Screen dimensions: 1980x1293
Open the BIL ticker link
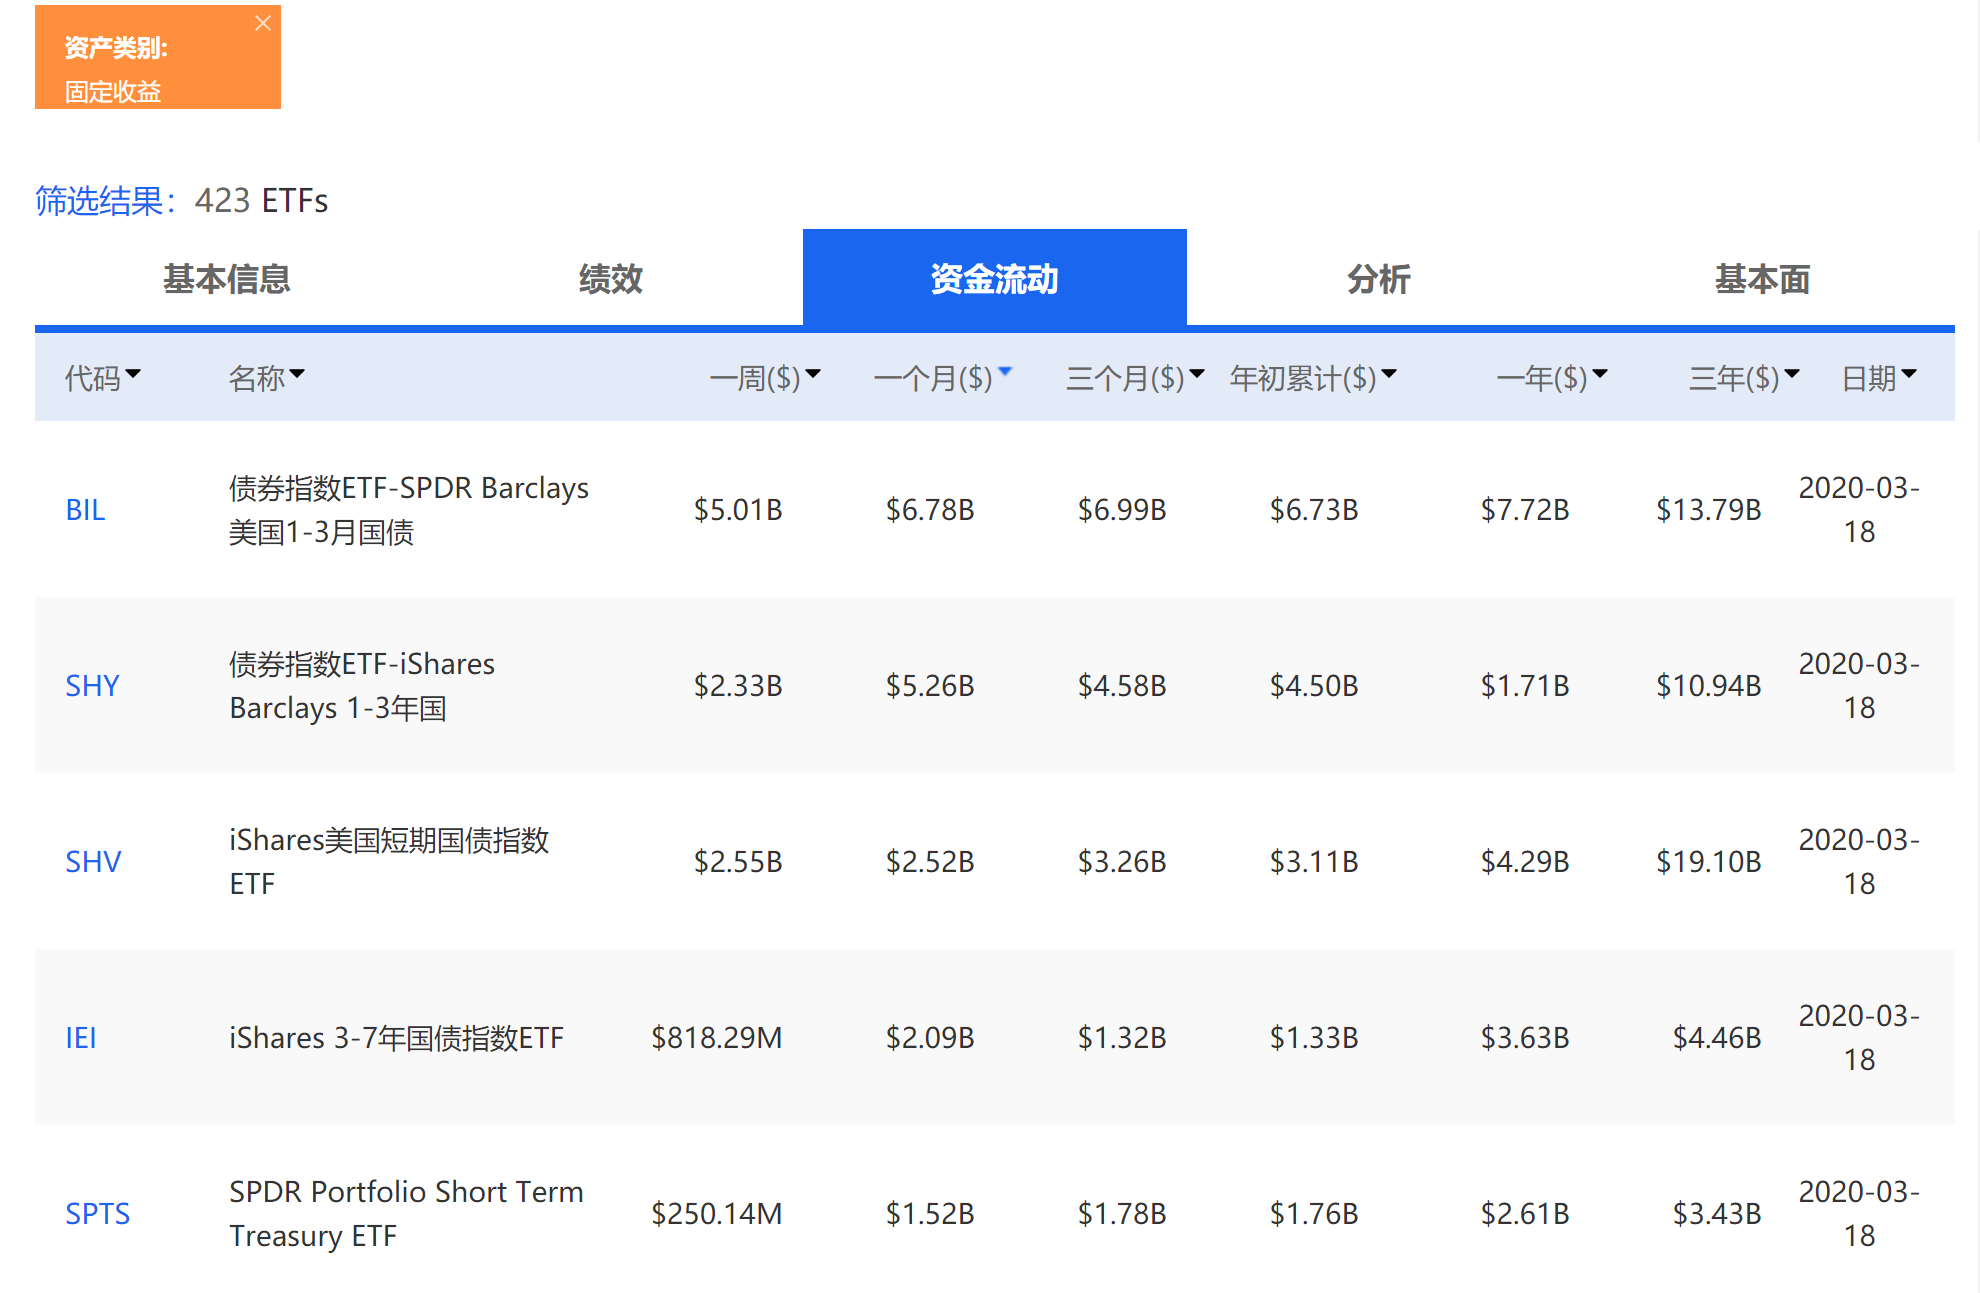85,510
